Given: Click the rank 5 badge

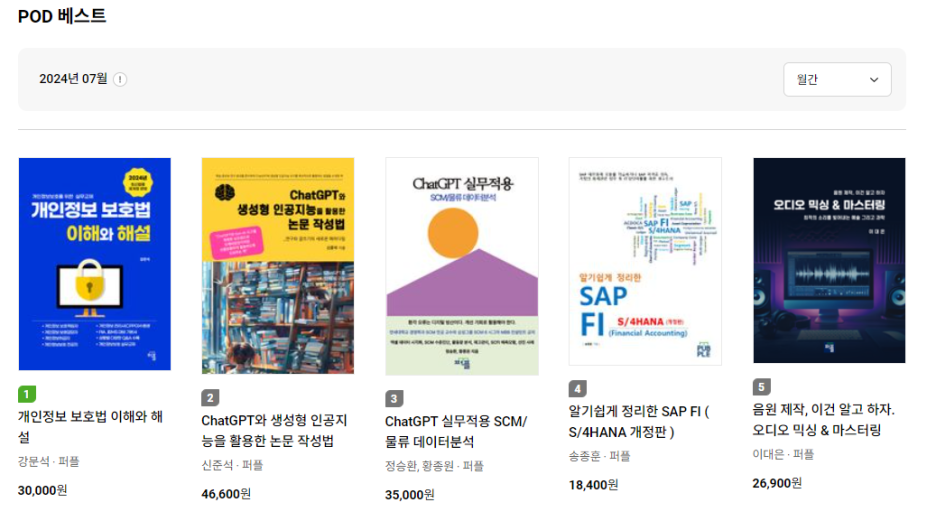Looking at the screenshot, I should pos(761,387).
